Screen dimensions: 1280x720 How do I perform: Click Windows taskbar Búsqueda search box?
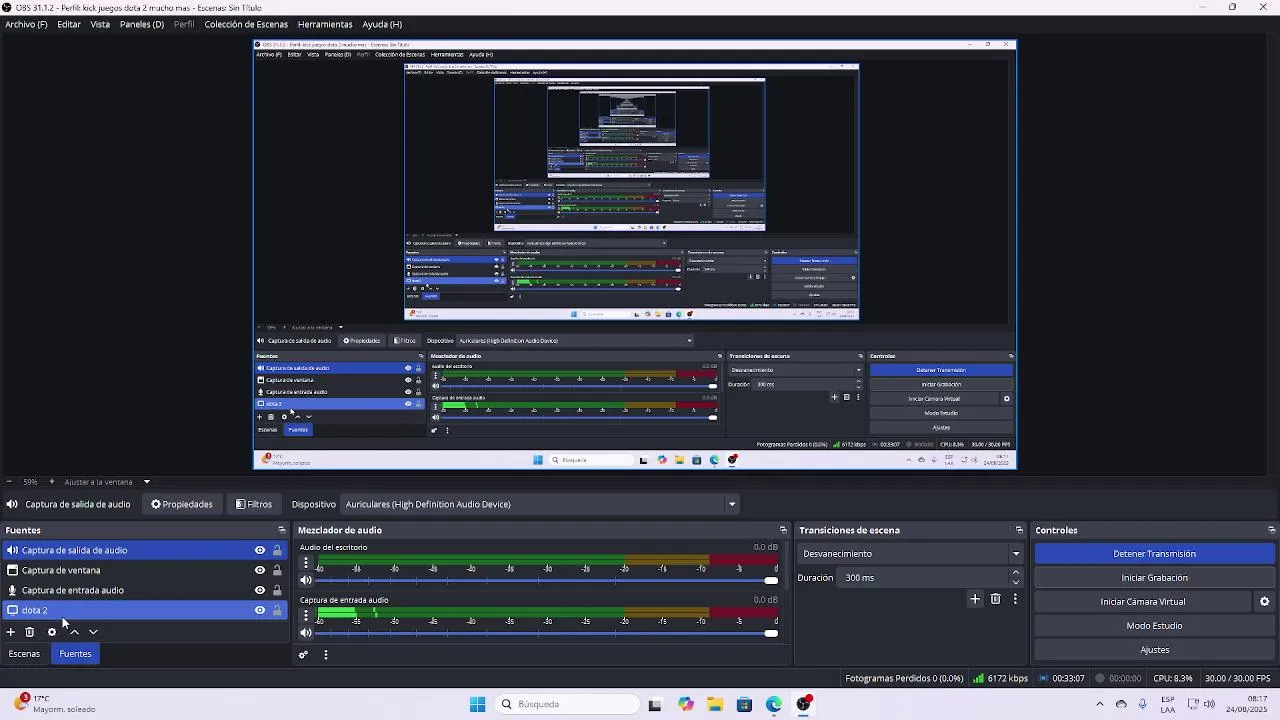567,704
